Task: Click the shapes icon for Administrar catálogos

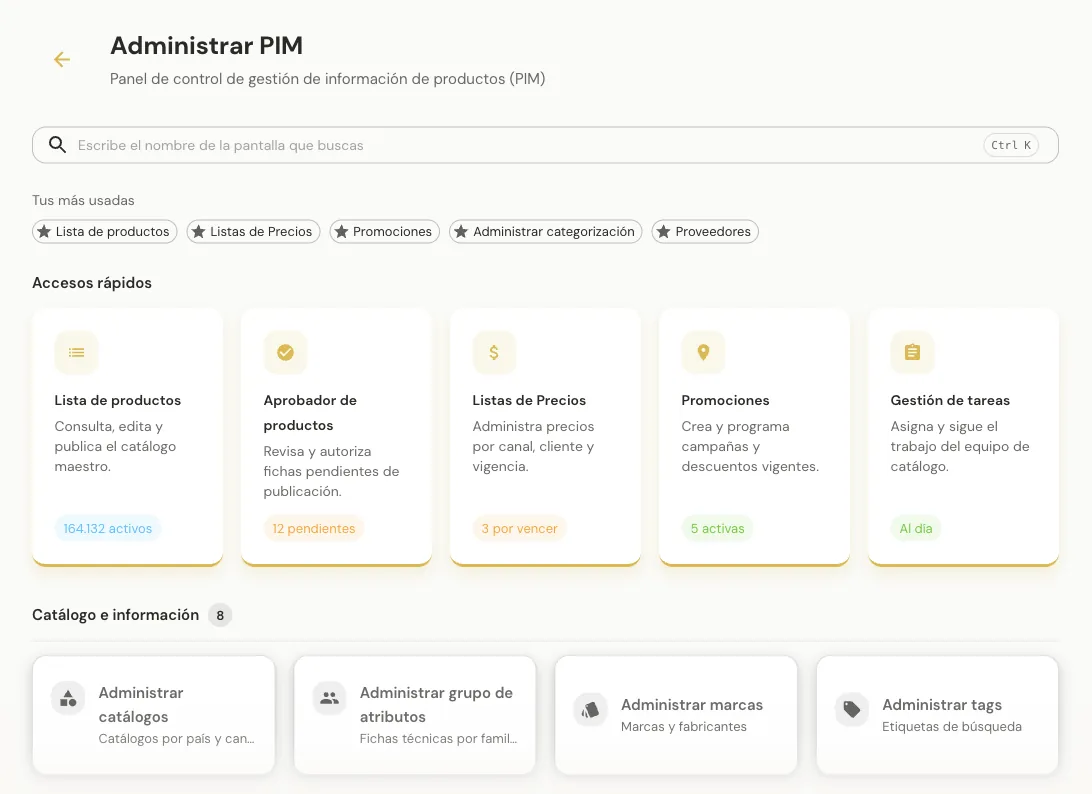Action: [68, 698]
